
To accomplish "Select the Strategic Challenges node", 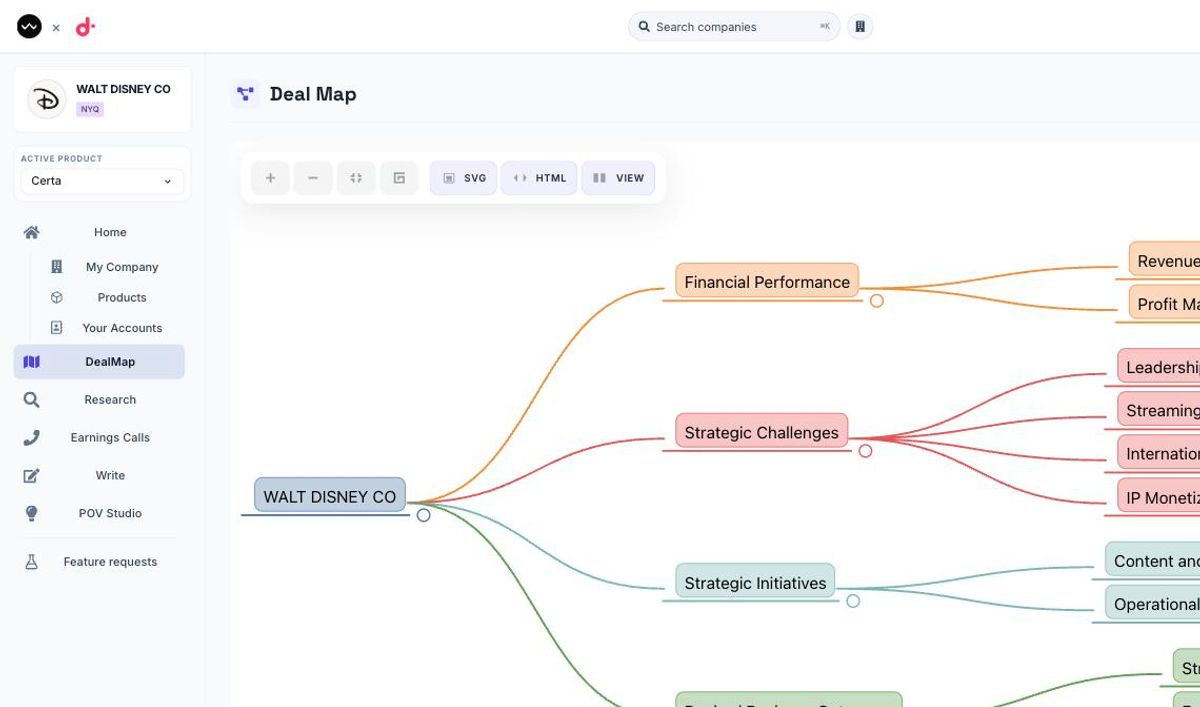I will [x=761, y=432].
